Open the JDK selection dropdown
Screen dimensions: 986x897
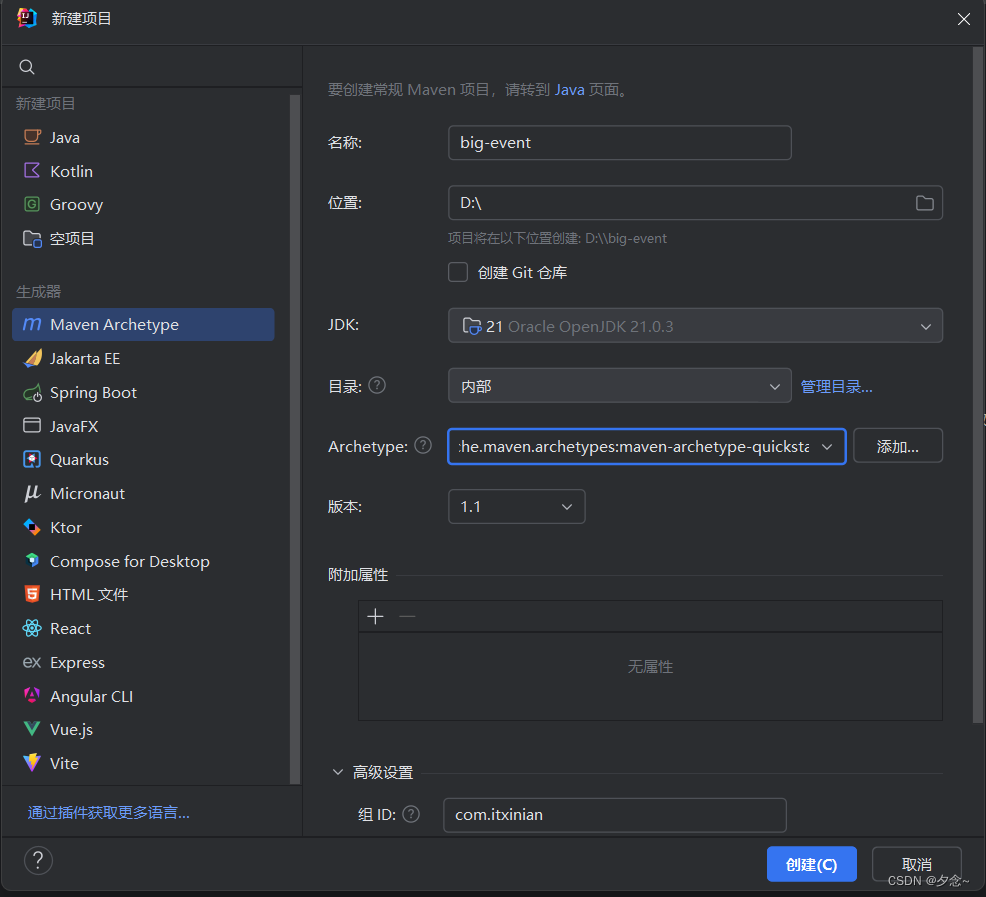[926, 325]
